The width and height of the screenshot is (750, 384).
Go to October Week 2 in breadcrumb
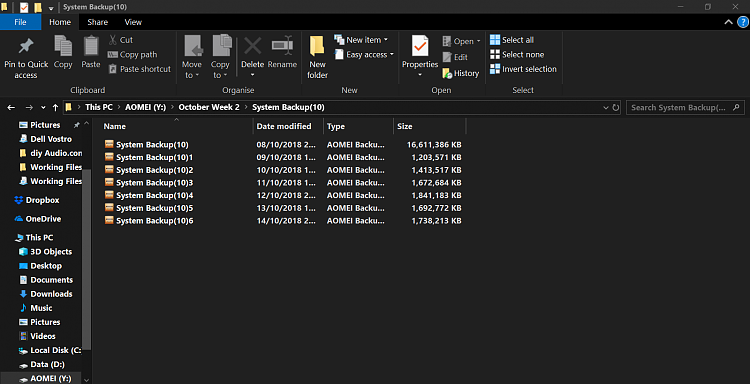[209, 108]
